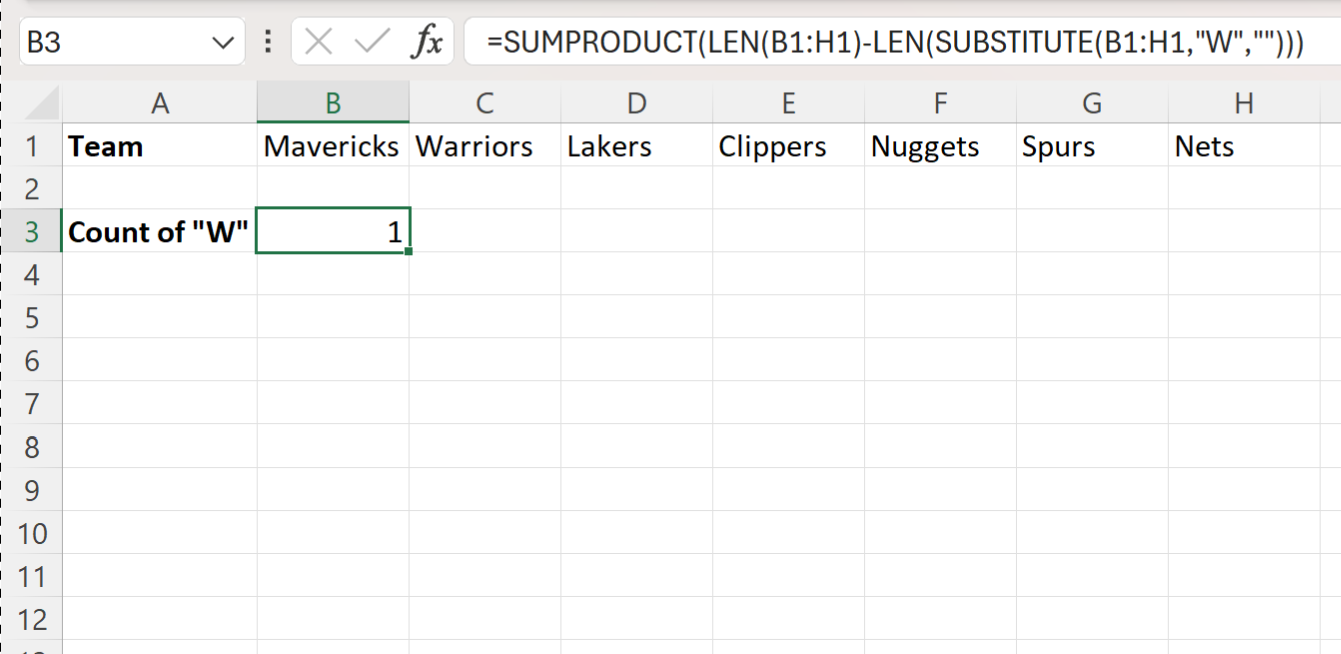The height and width of the screenshot is (654, 1341).
Task: Click the "Mavericks" cell
Action: tap(333, 146)
